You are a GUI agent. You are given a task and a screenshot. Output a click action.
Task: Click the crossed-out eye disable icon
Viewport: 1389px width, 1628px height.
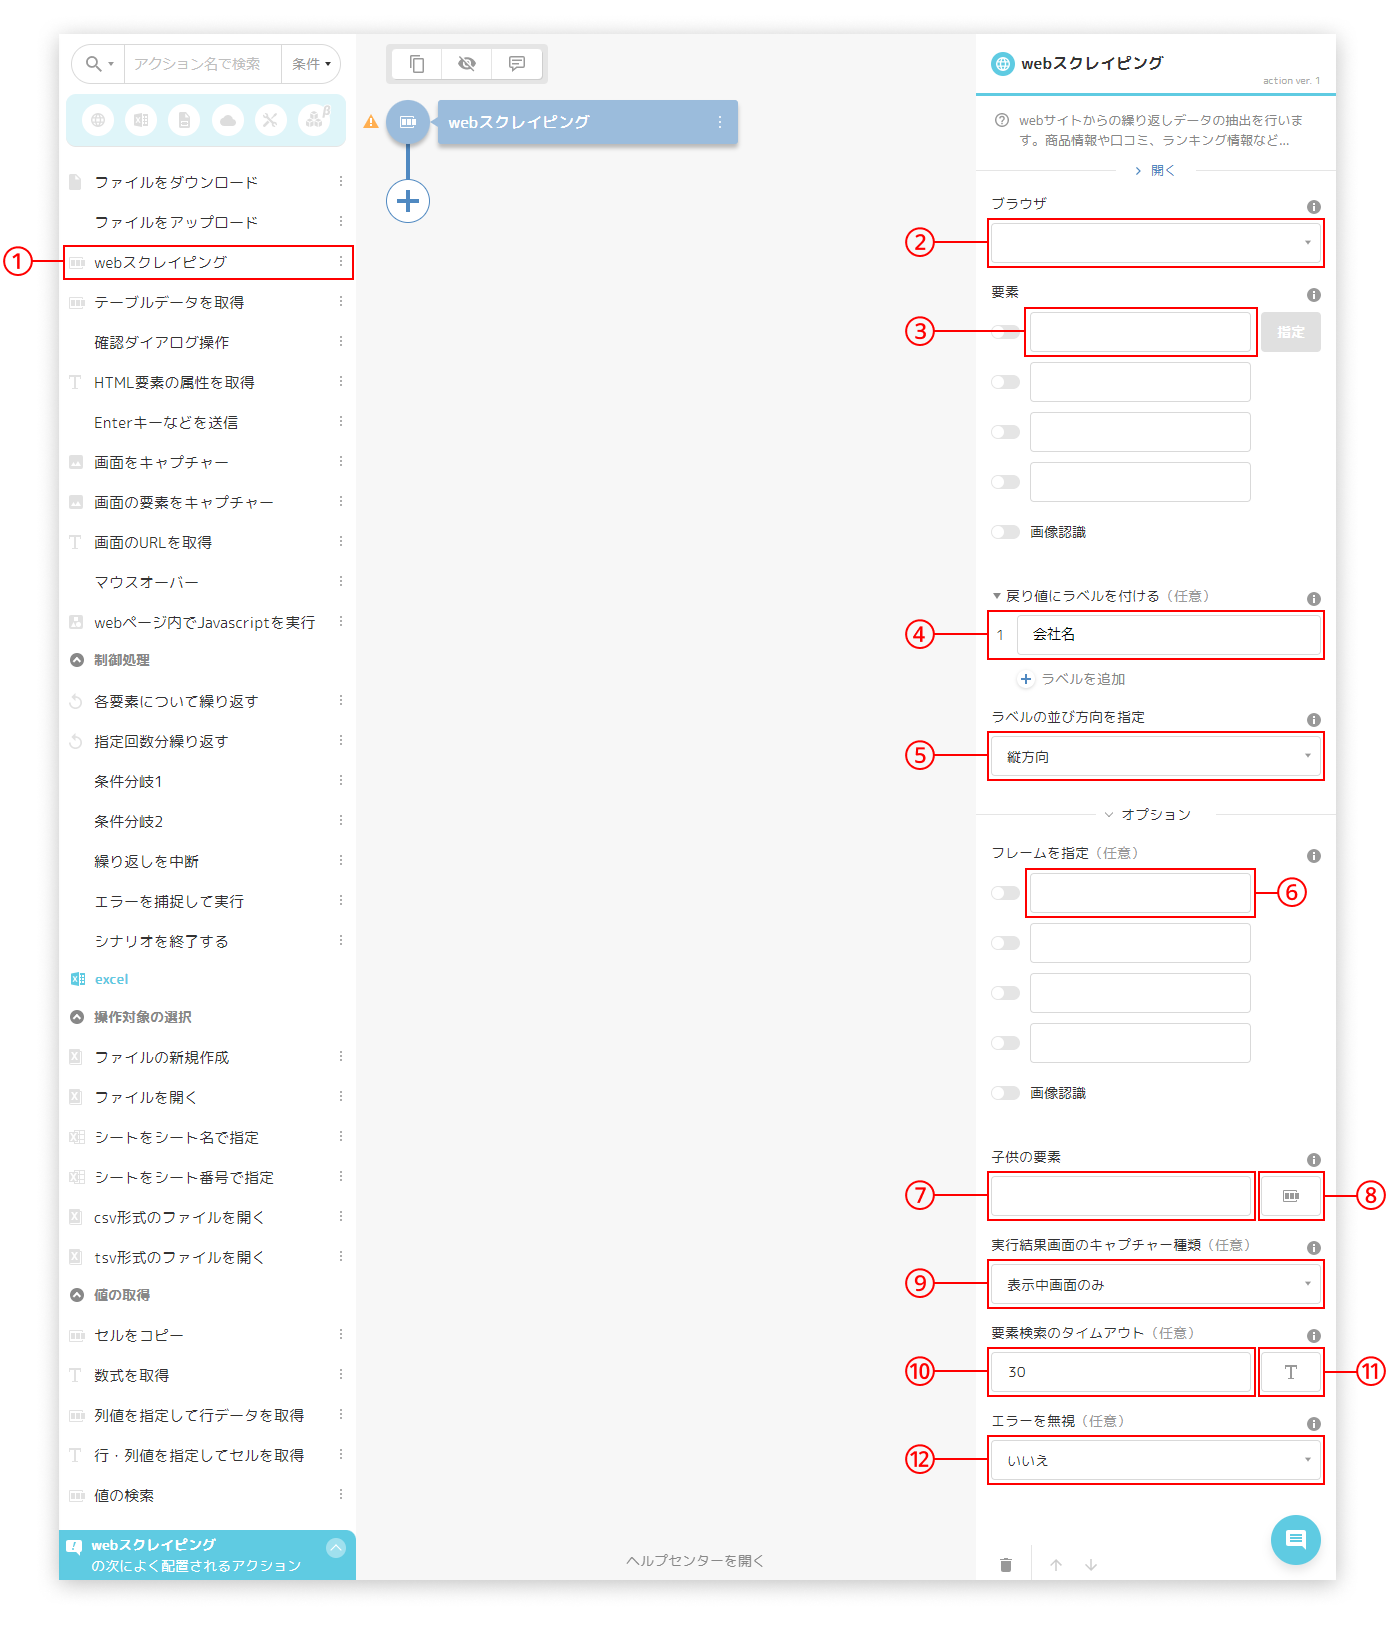coord(467,64)
